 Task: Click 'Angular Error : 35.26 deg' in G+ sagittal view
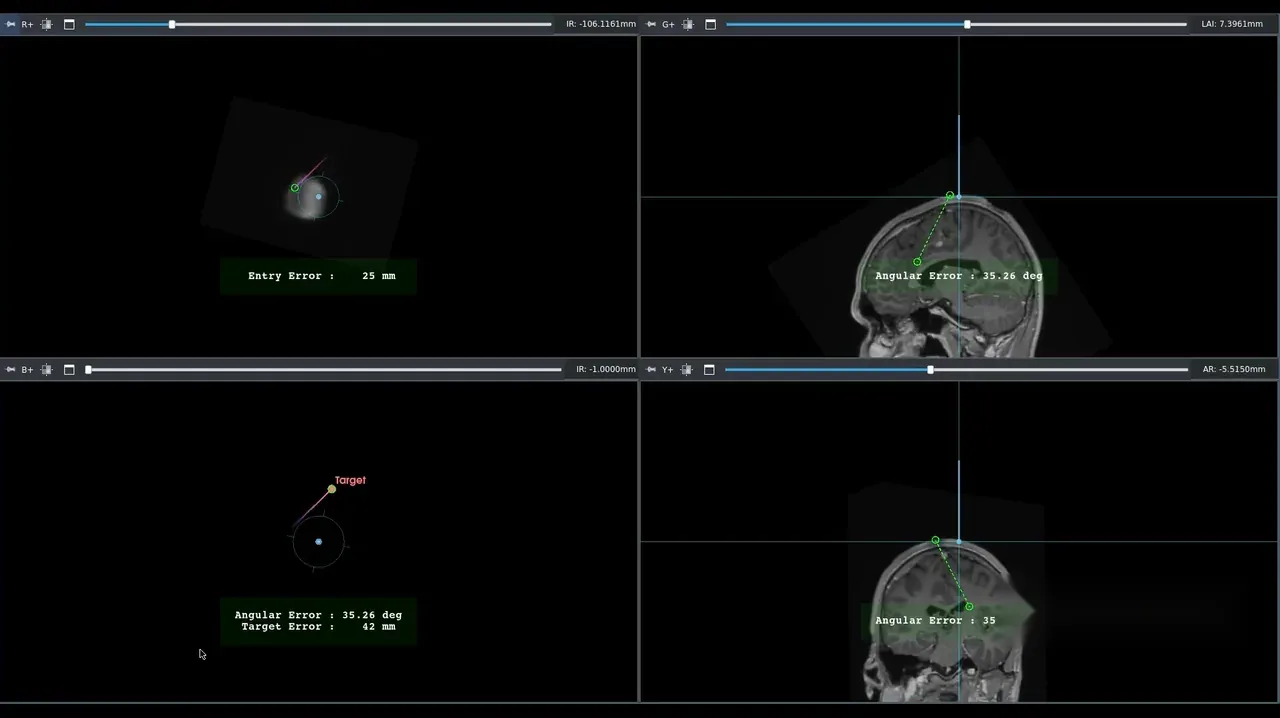tap(959, 276)
